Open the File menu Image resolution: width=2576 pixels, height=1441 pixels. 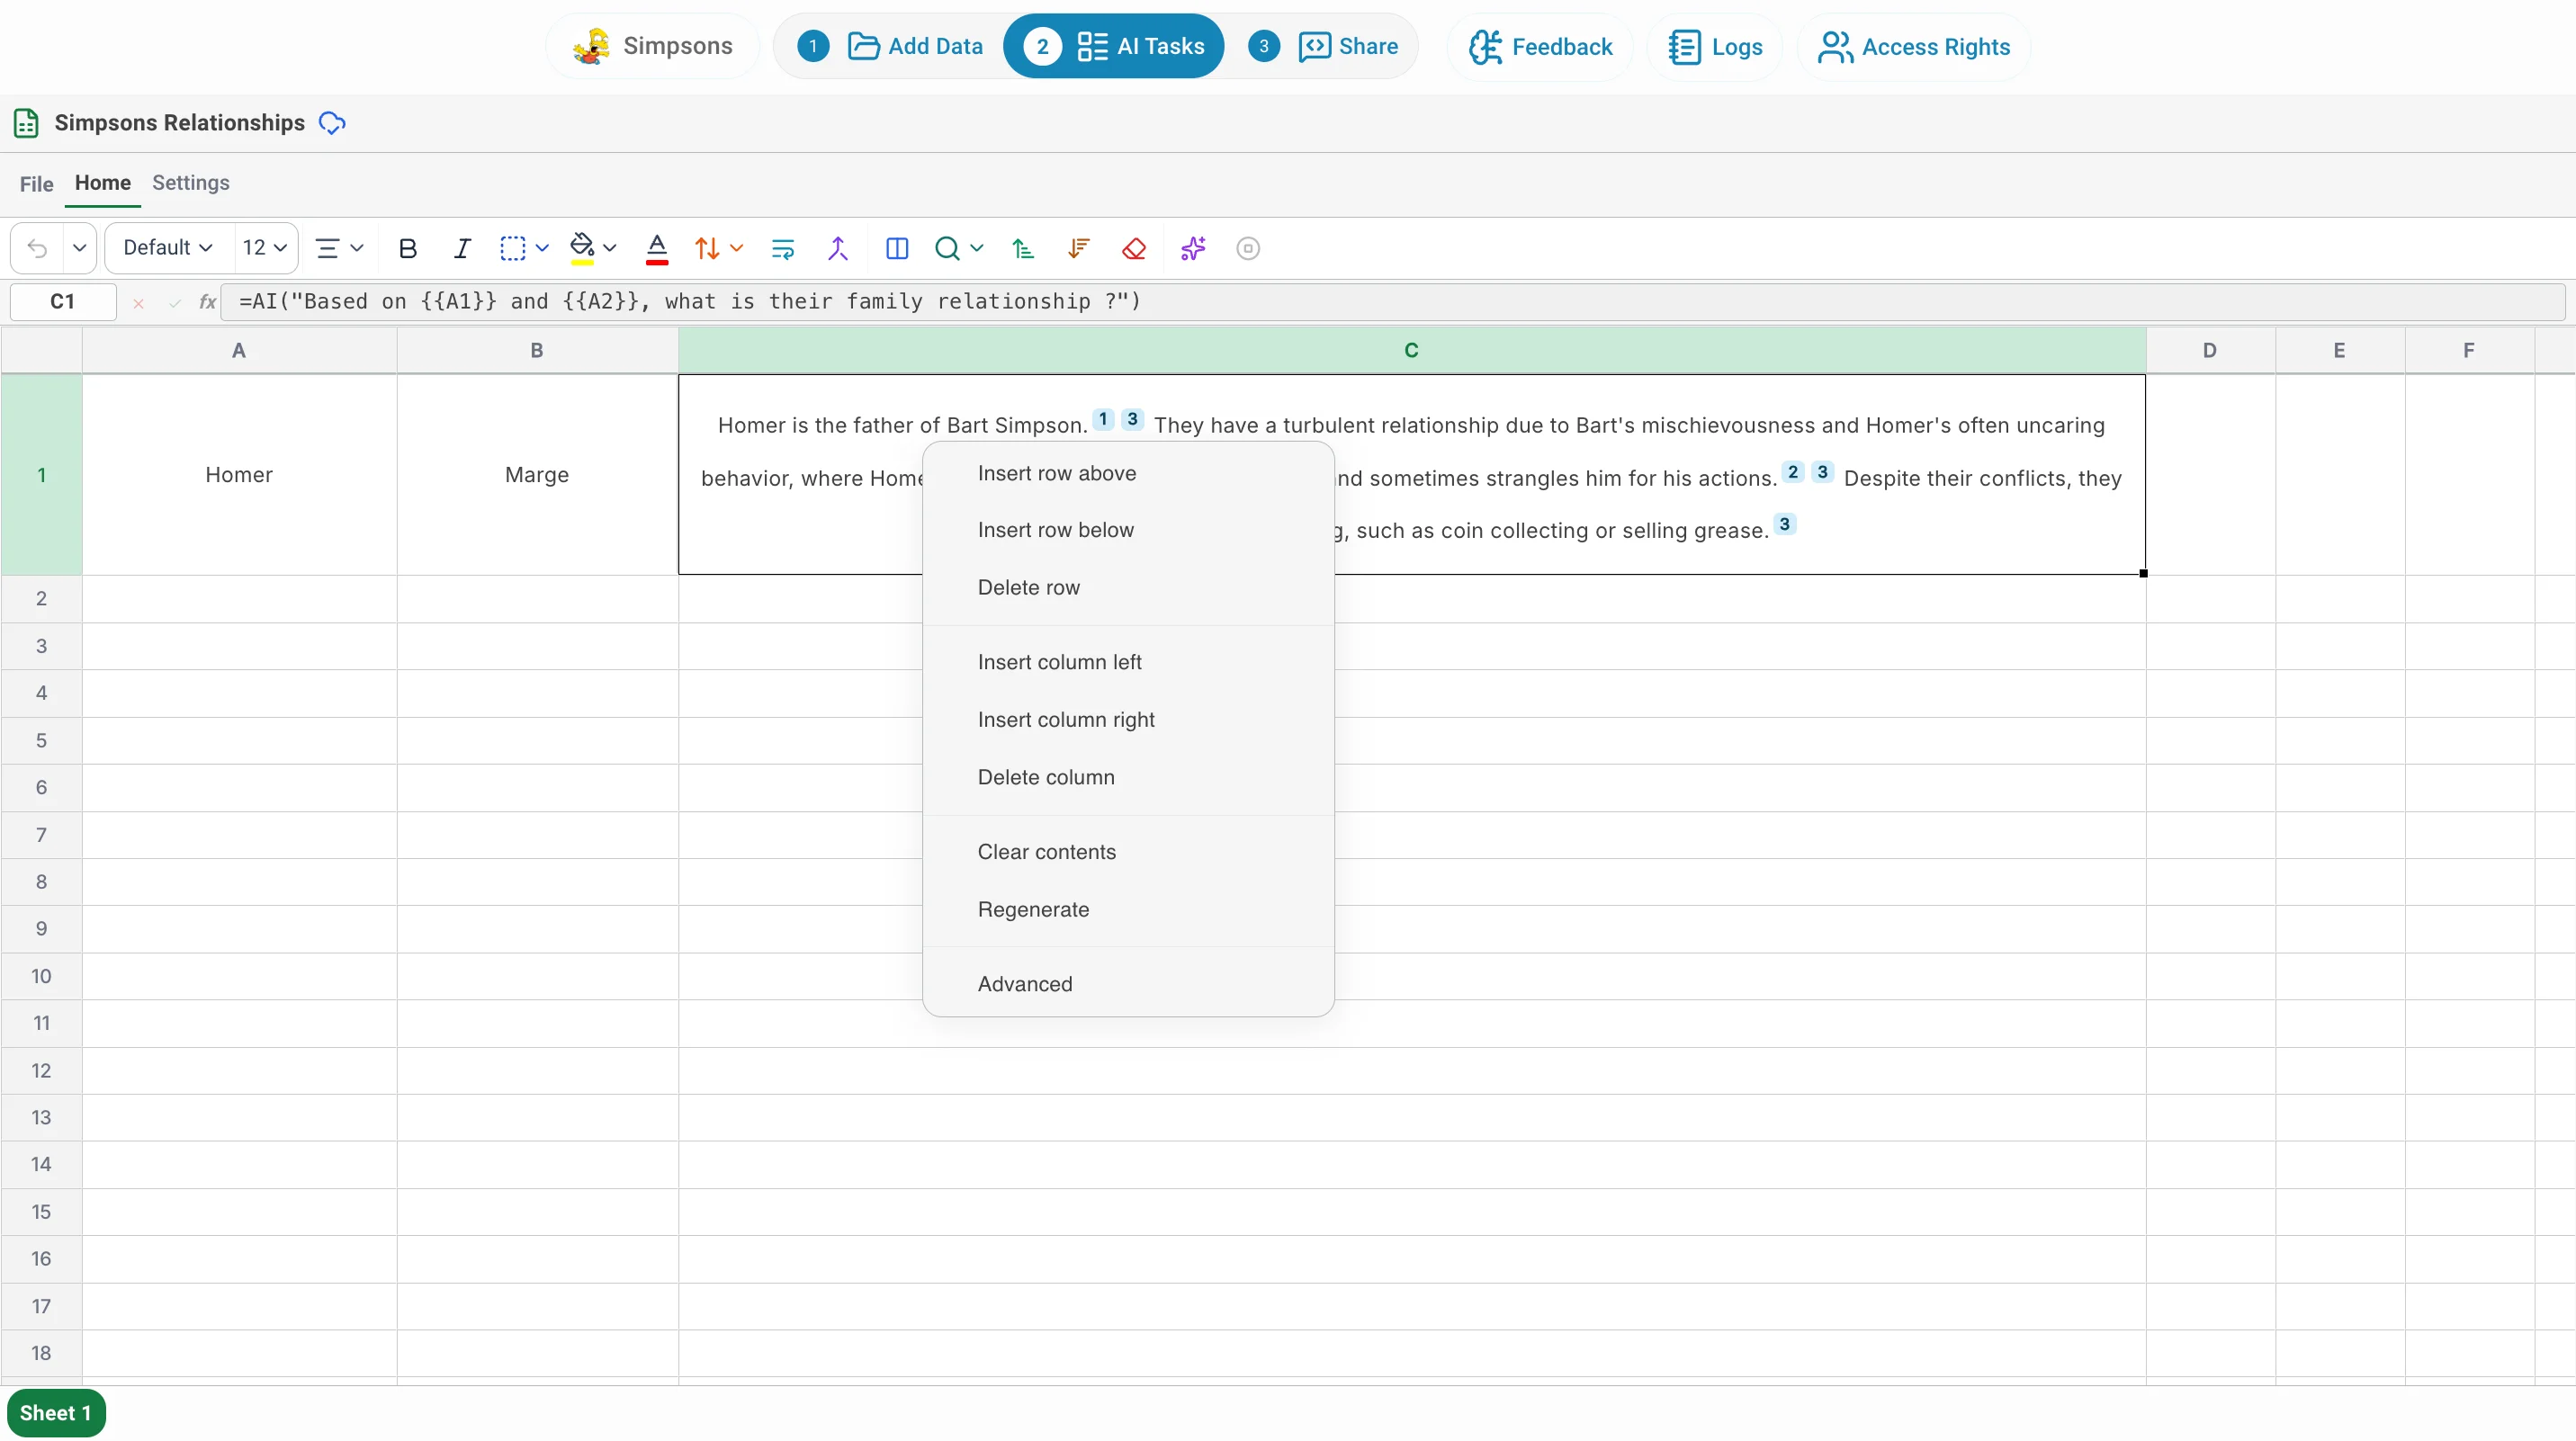point(36,184)
